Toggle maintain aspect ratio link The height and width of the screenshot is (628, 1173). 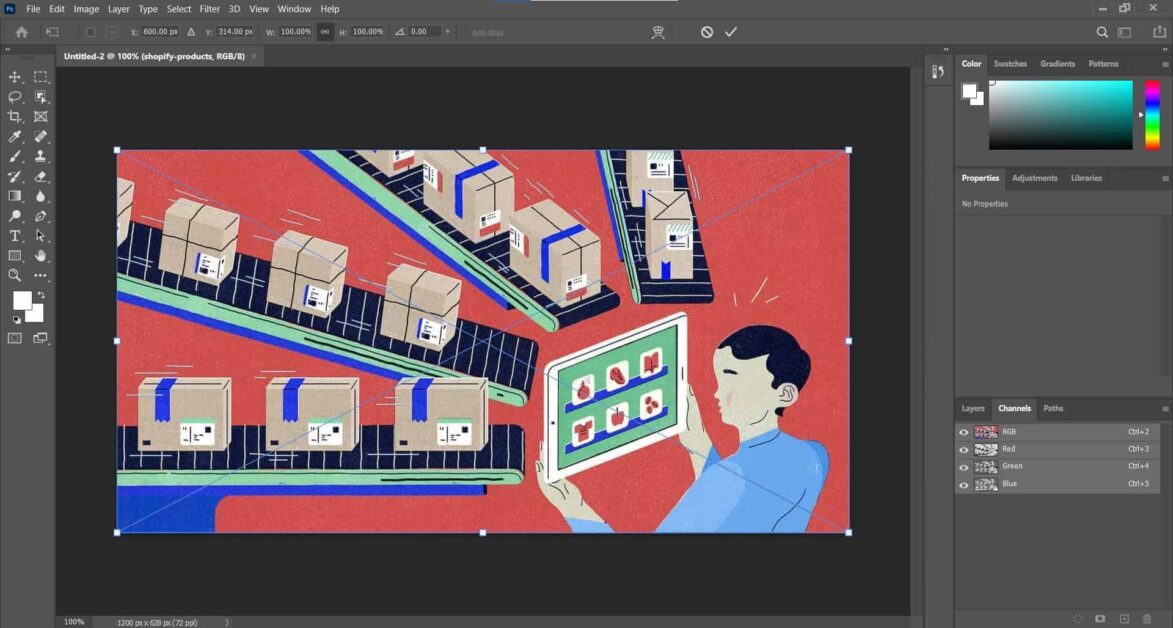tap(325, 31)
